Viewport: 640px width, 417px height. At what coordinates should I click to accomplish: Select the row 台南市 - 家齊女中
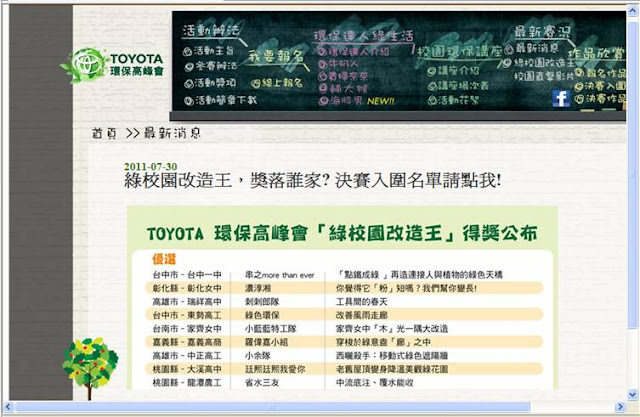pyautogui.click(x=344, y=328)
